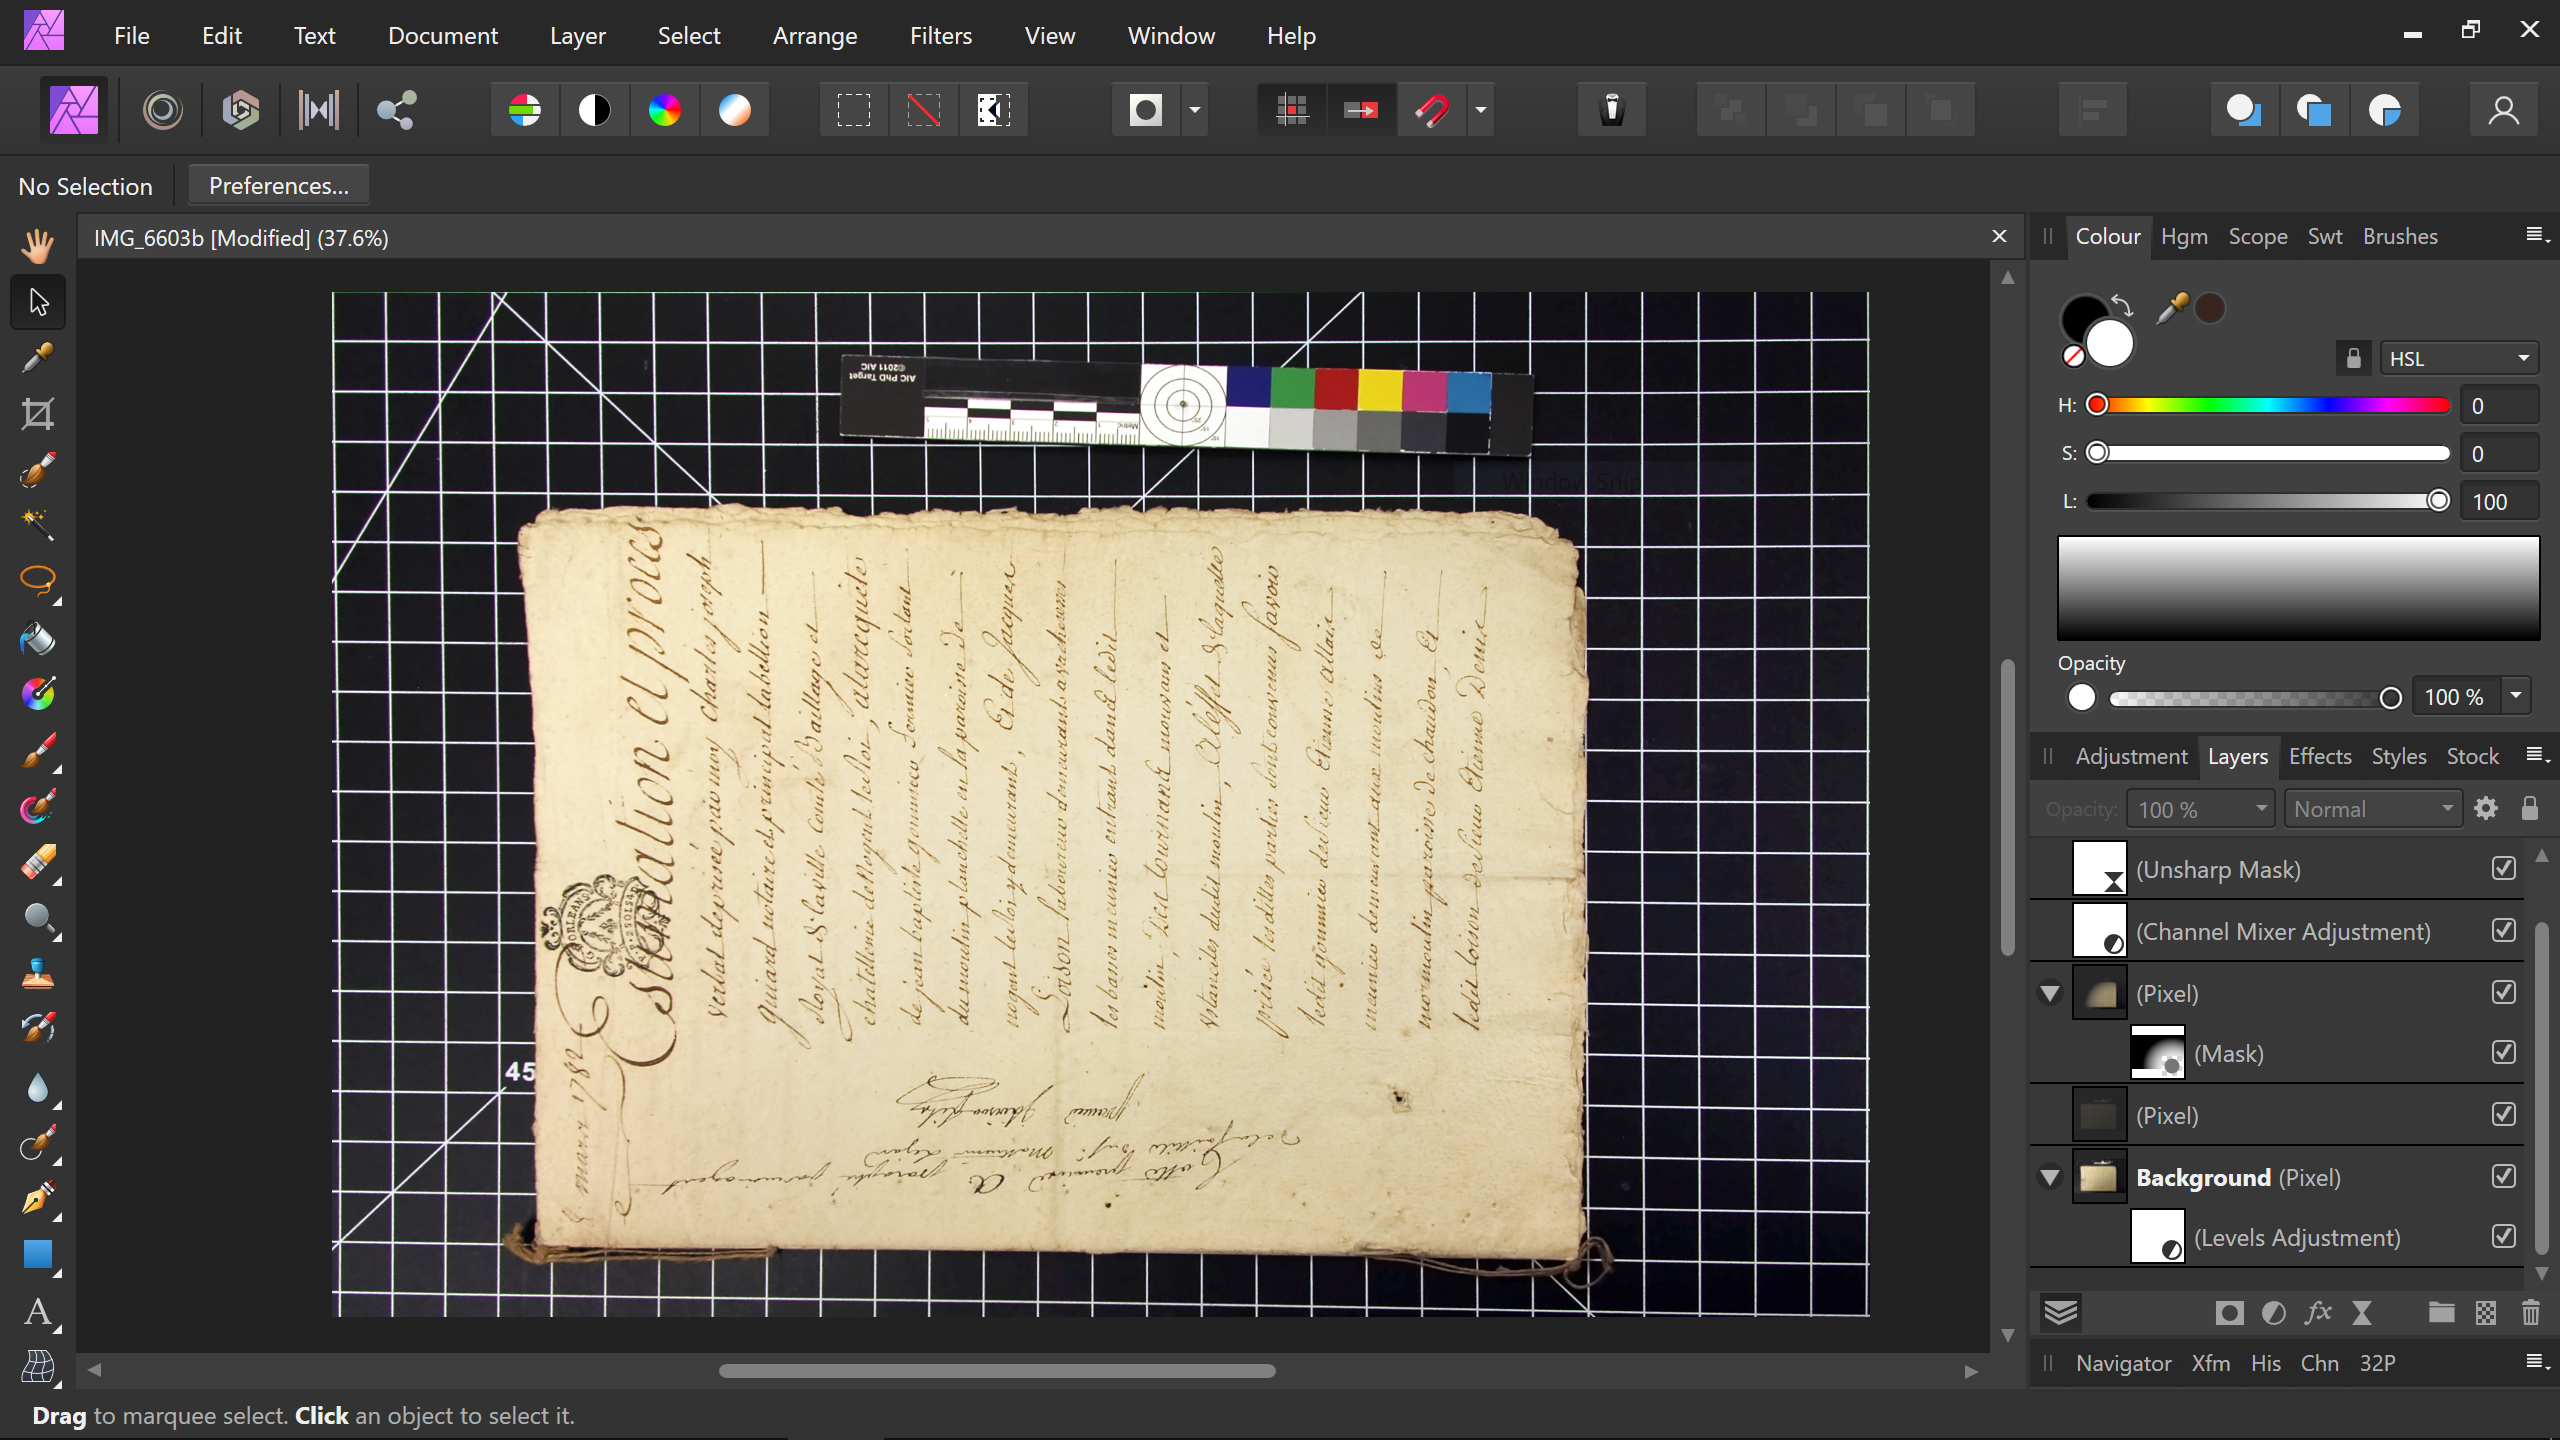Click the Invert Pixel Selection icon

click(x=993, y=110)
